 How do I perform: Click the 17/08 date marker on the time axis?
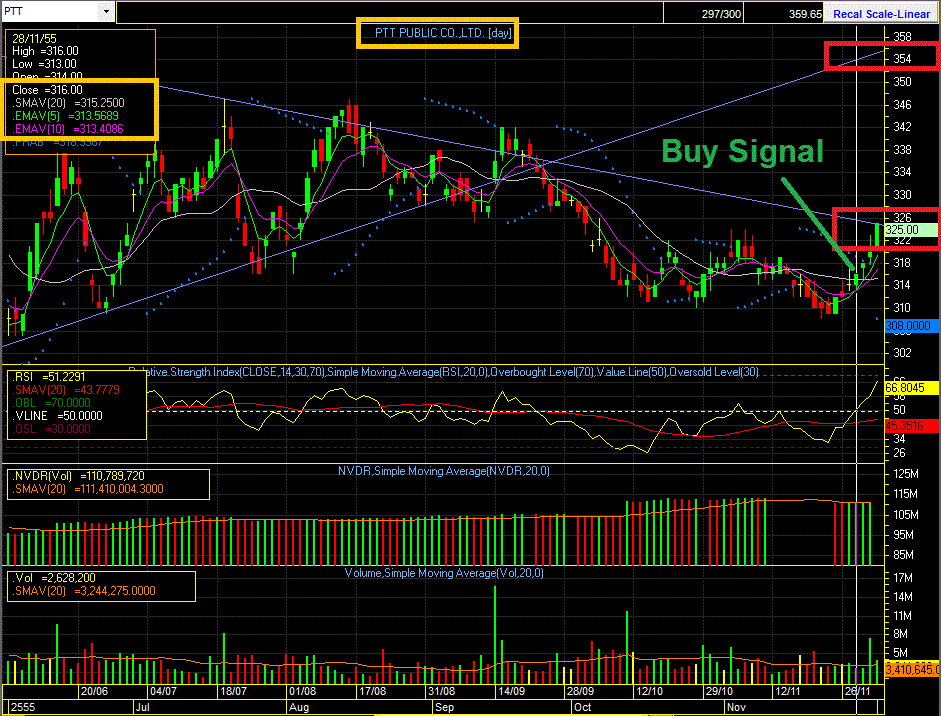372,691
